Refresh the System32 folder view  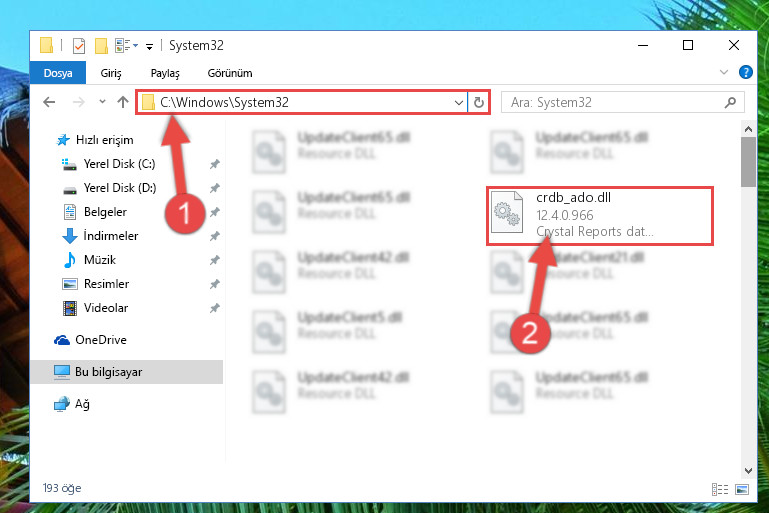(479, 103)
